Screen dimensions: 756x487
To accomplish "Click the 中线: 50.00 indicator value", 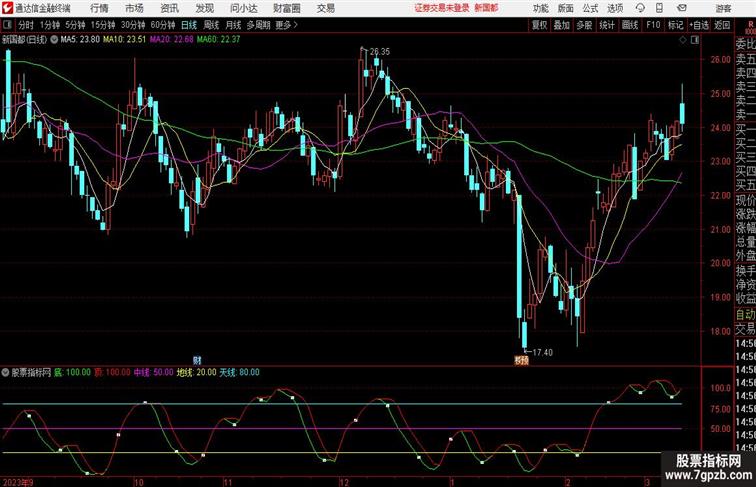I will [x=153, y=372].
